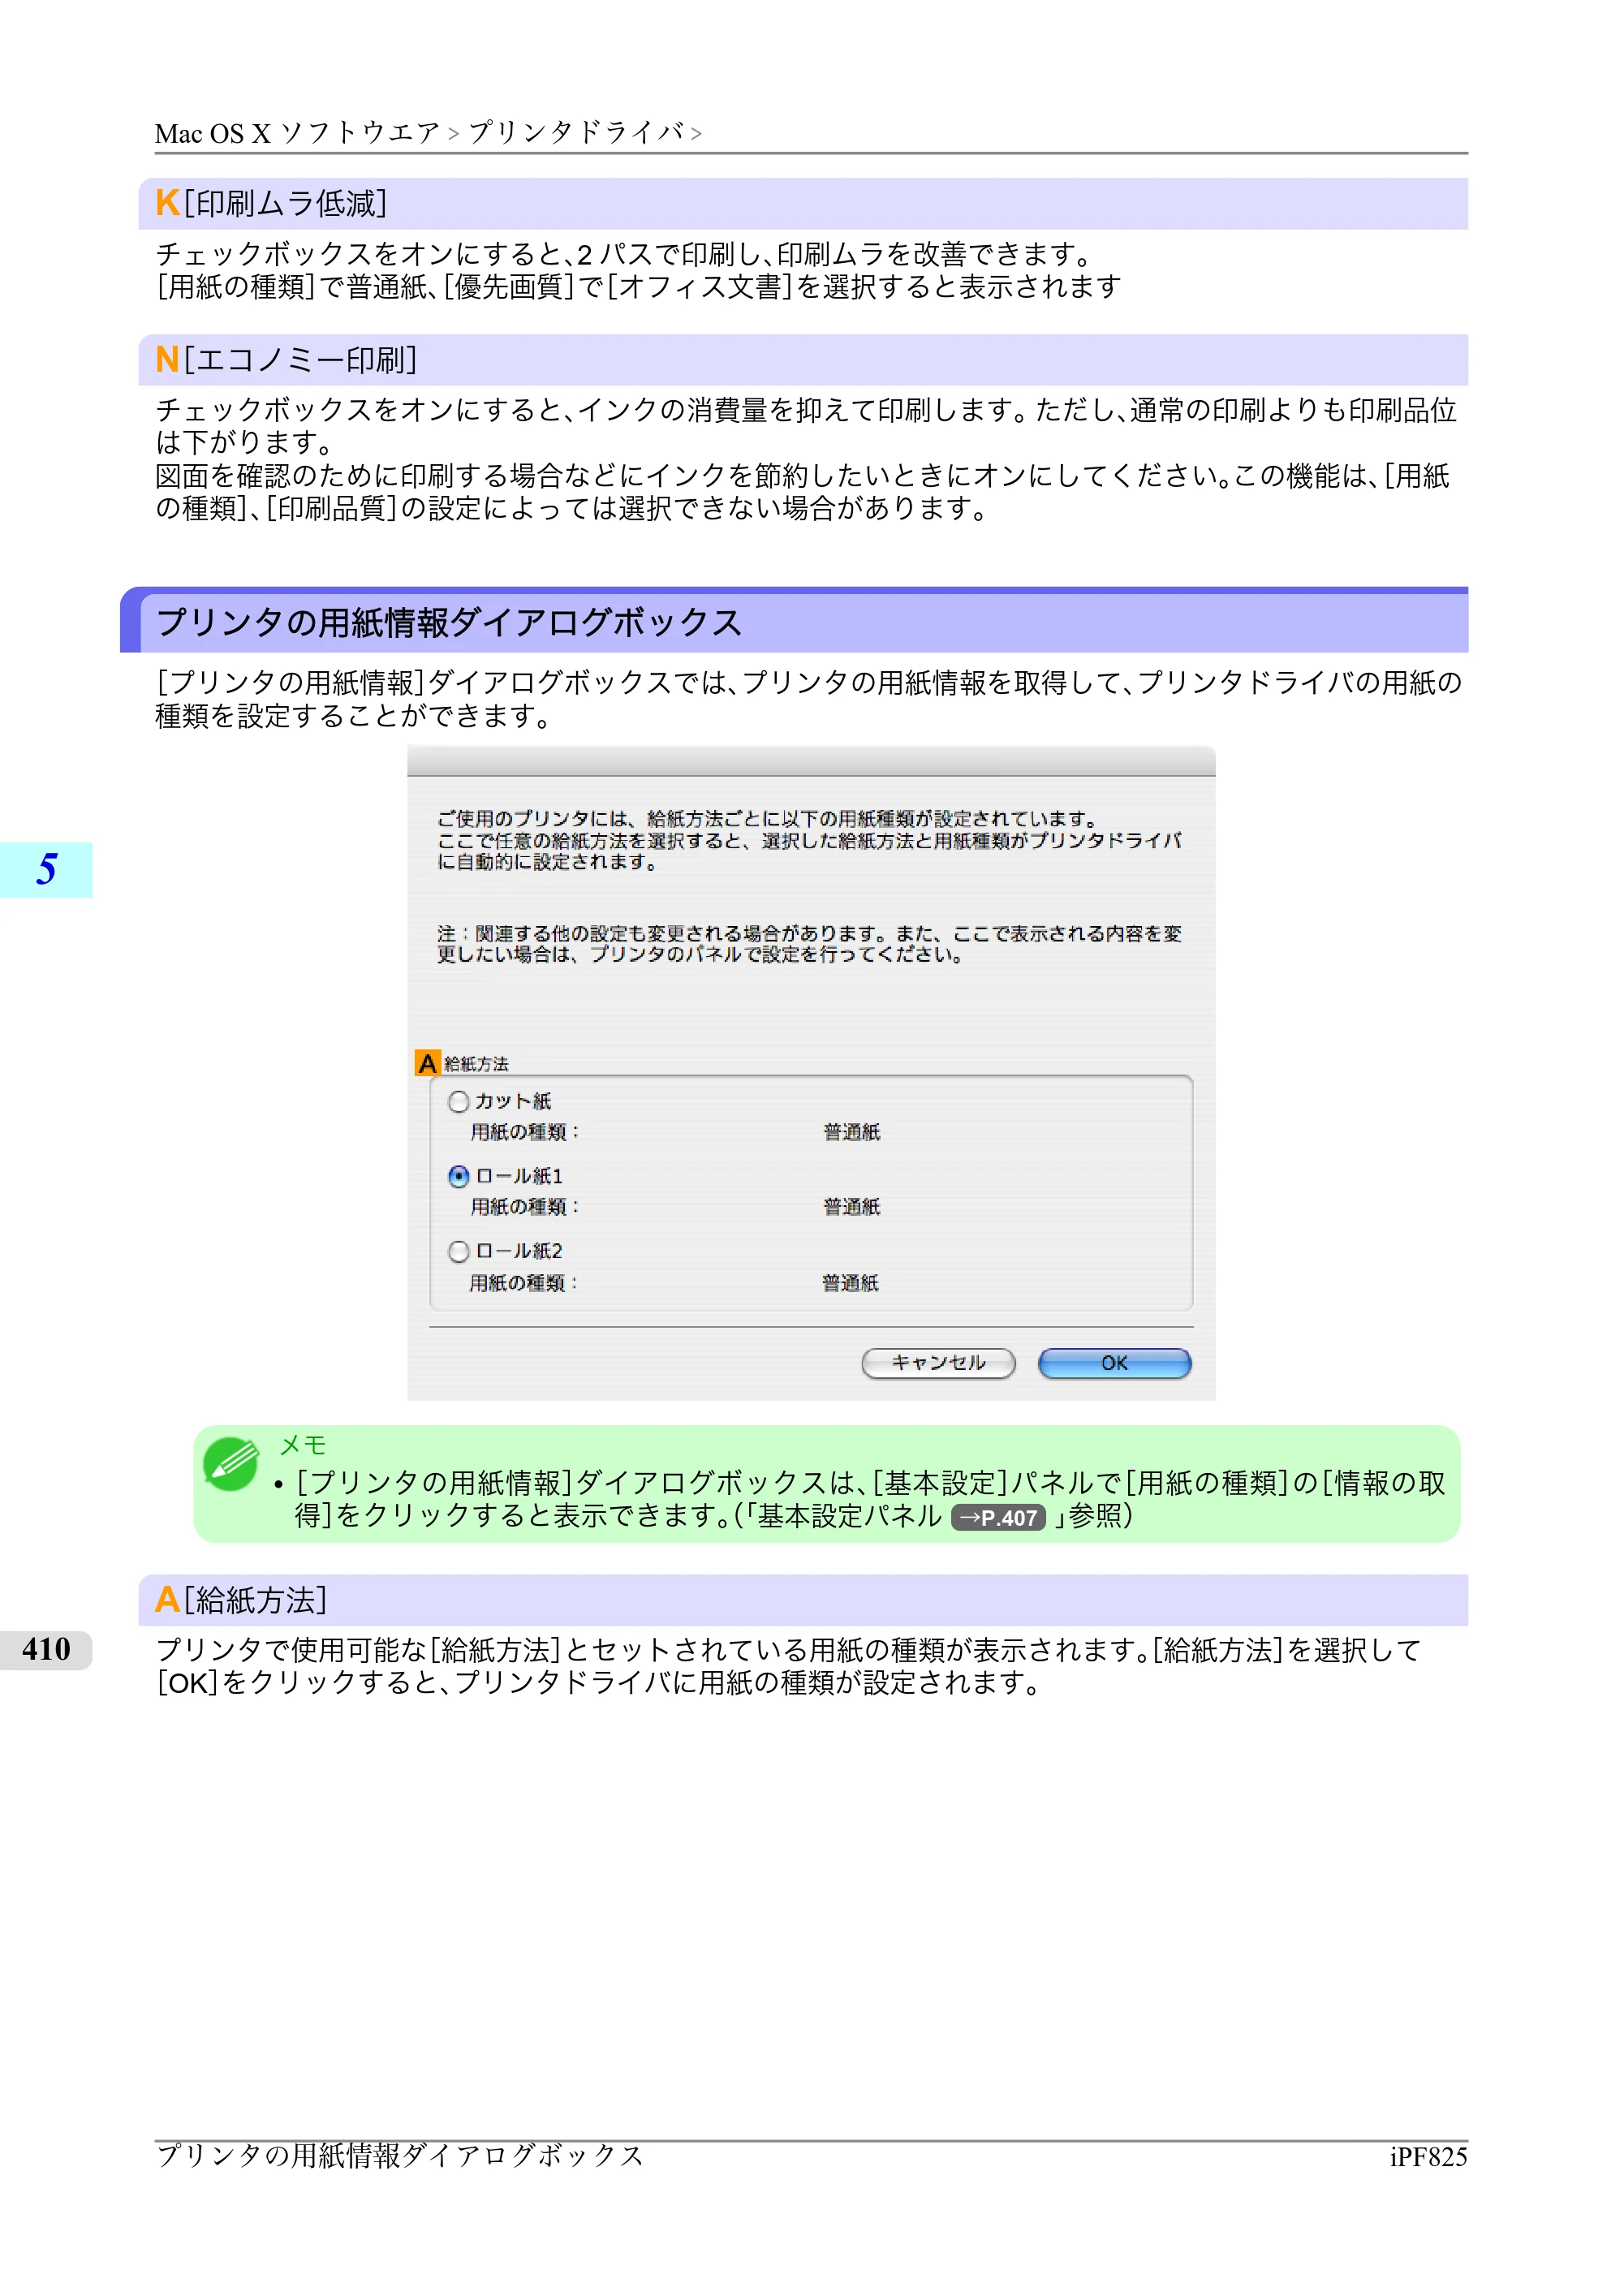Click the blue OK button
Image resolution: width=1624 pixels, height=2296 pixels.
click(x=1114, y=1363)
